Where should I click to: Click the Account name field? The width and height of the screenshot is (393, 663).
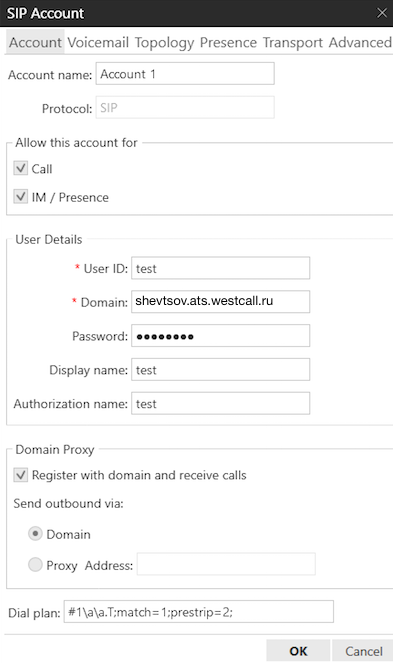pos(185,74)
